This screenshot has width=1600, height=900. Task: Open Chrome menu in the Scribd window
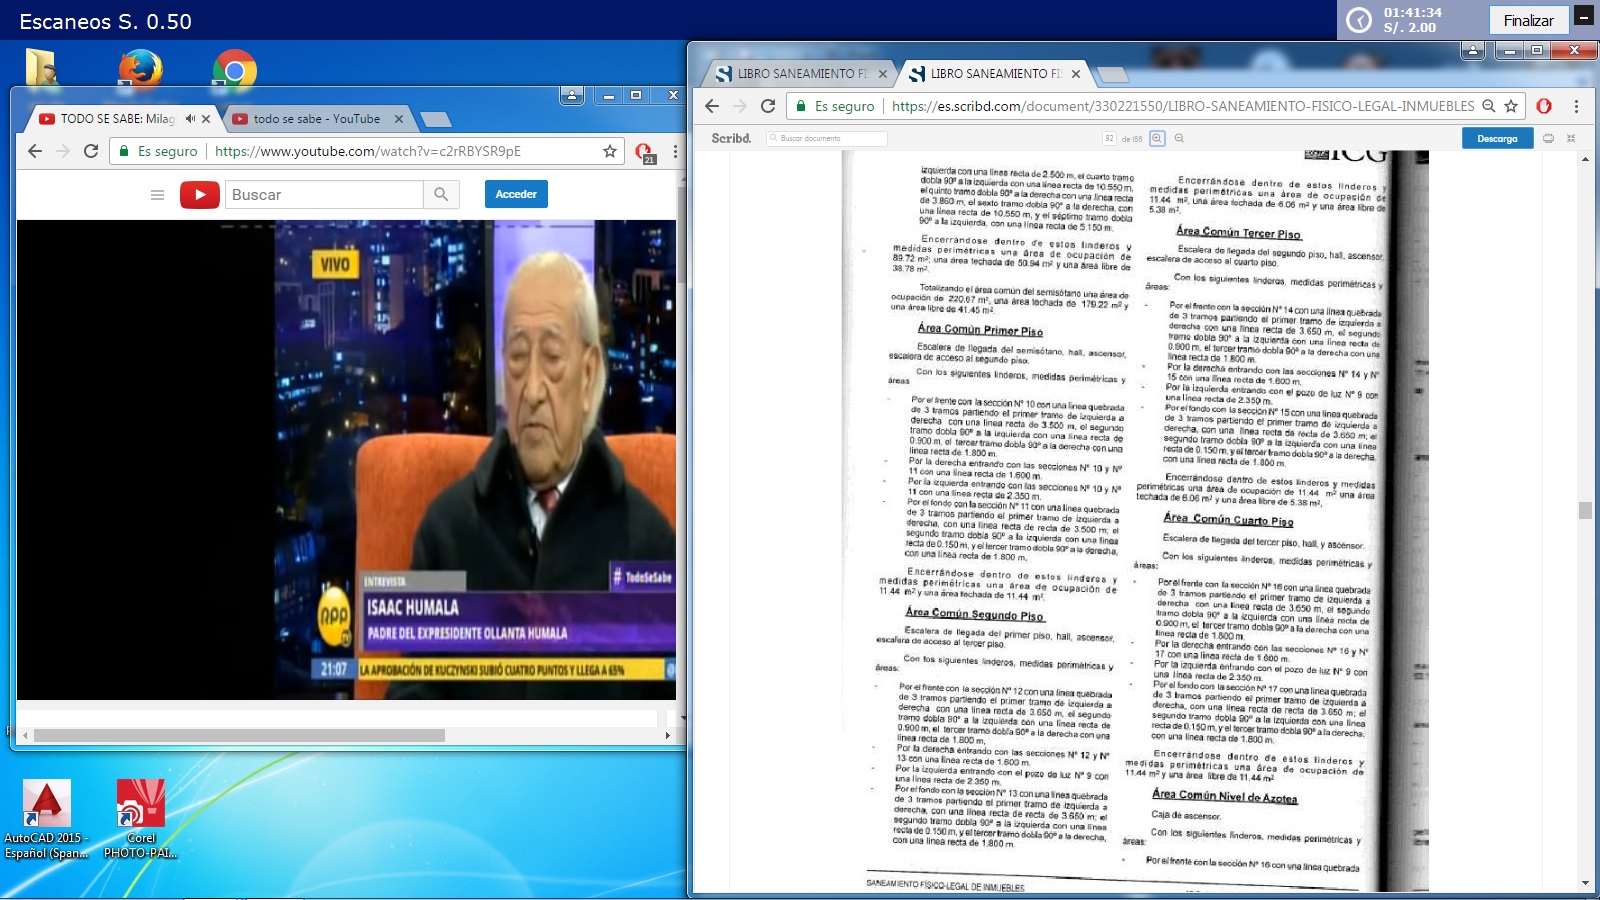pyautogui.click(x=1576, y=106)
